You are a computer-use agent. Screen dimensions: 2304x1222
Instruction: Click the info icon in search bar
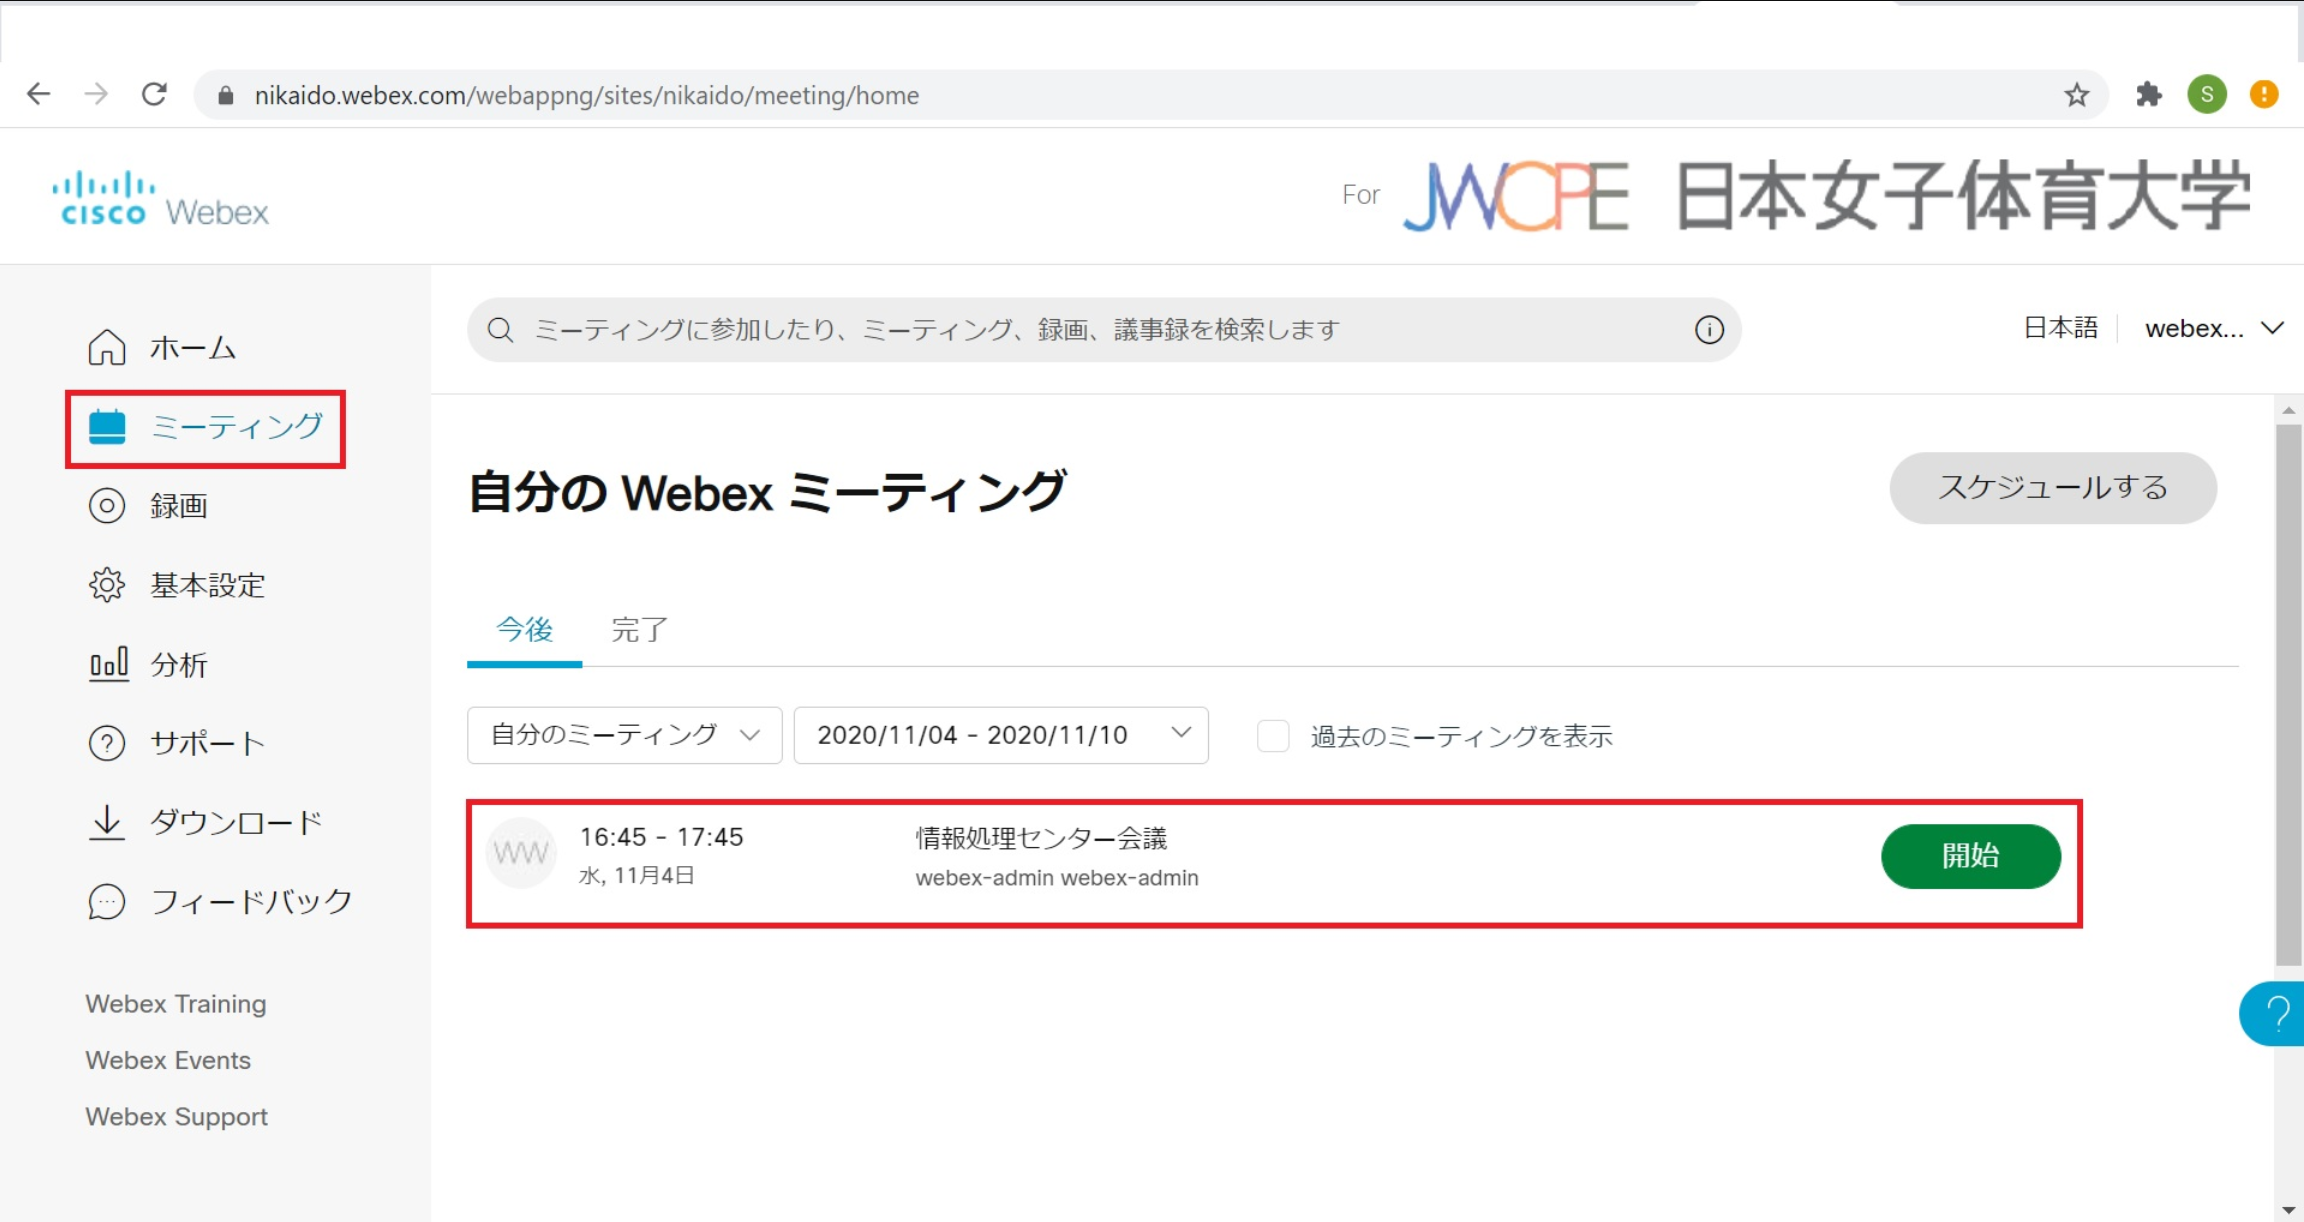tap(1709, 330)
